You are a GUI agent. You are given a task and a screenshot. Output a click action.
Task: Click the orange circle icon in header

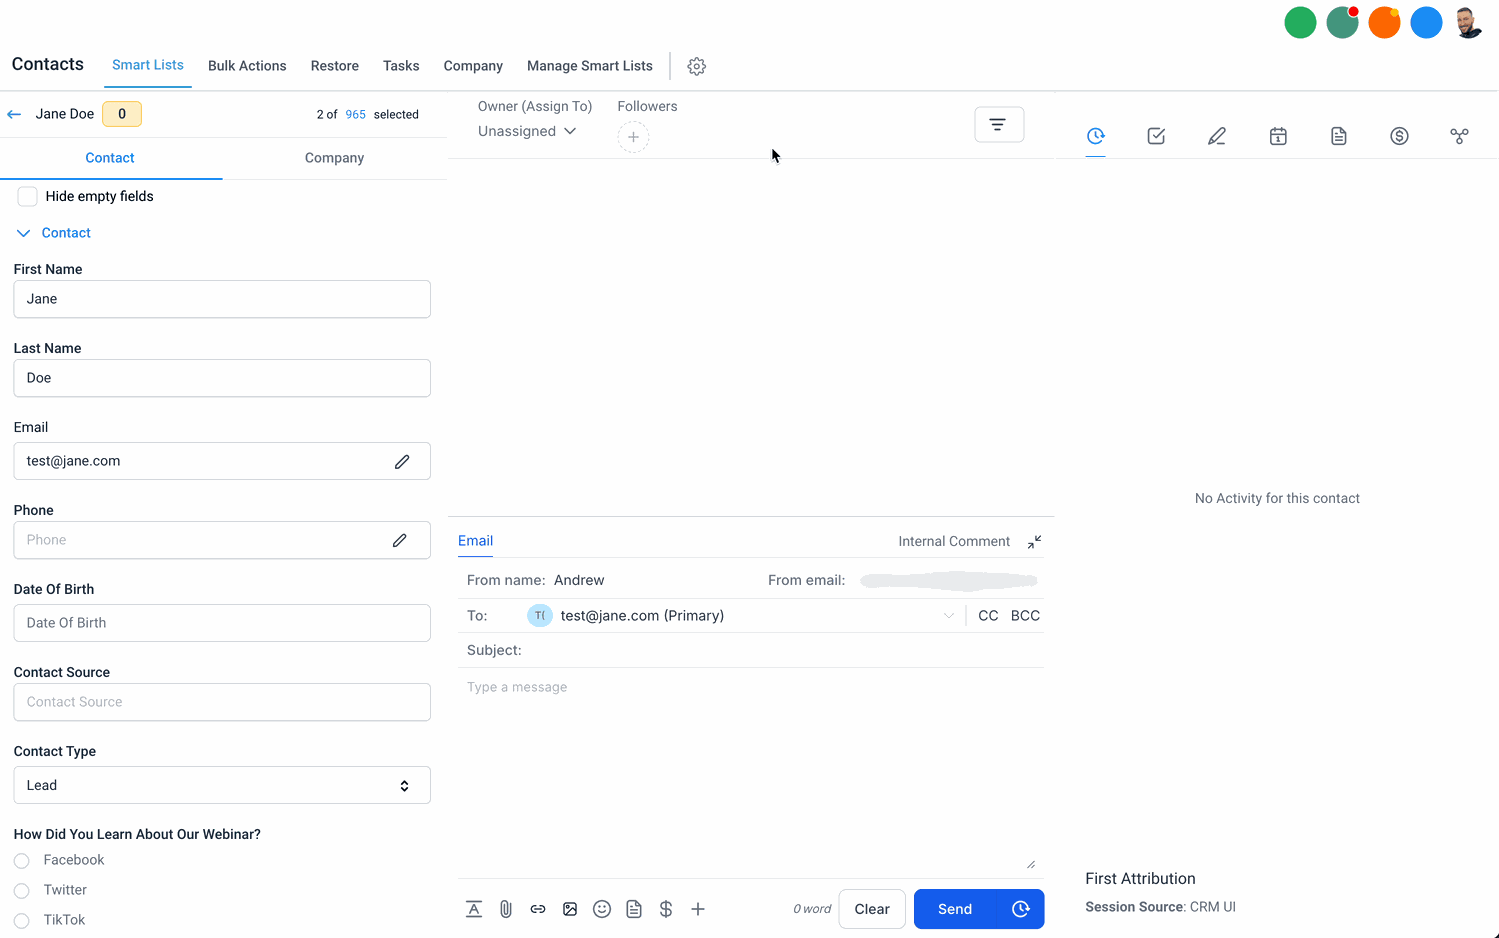click(x=1384, y=22)
